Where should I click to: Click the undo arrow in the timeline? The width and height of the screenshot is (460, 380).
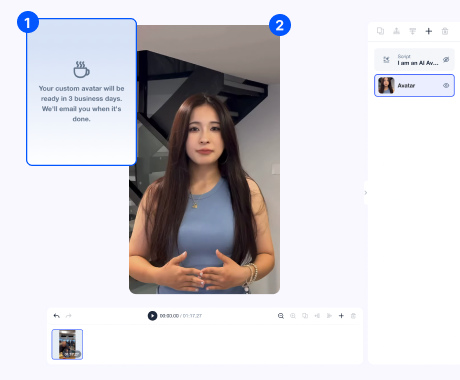(x=57, y=316)
